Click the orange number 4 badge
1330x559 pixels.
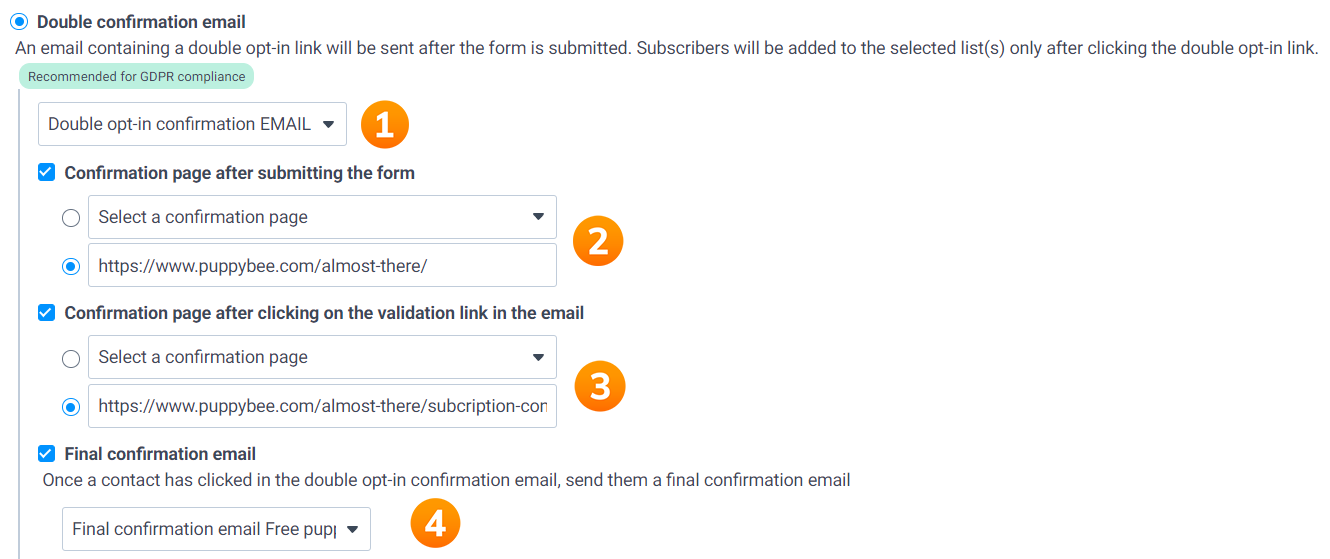435,524
